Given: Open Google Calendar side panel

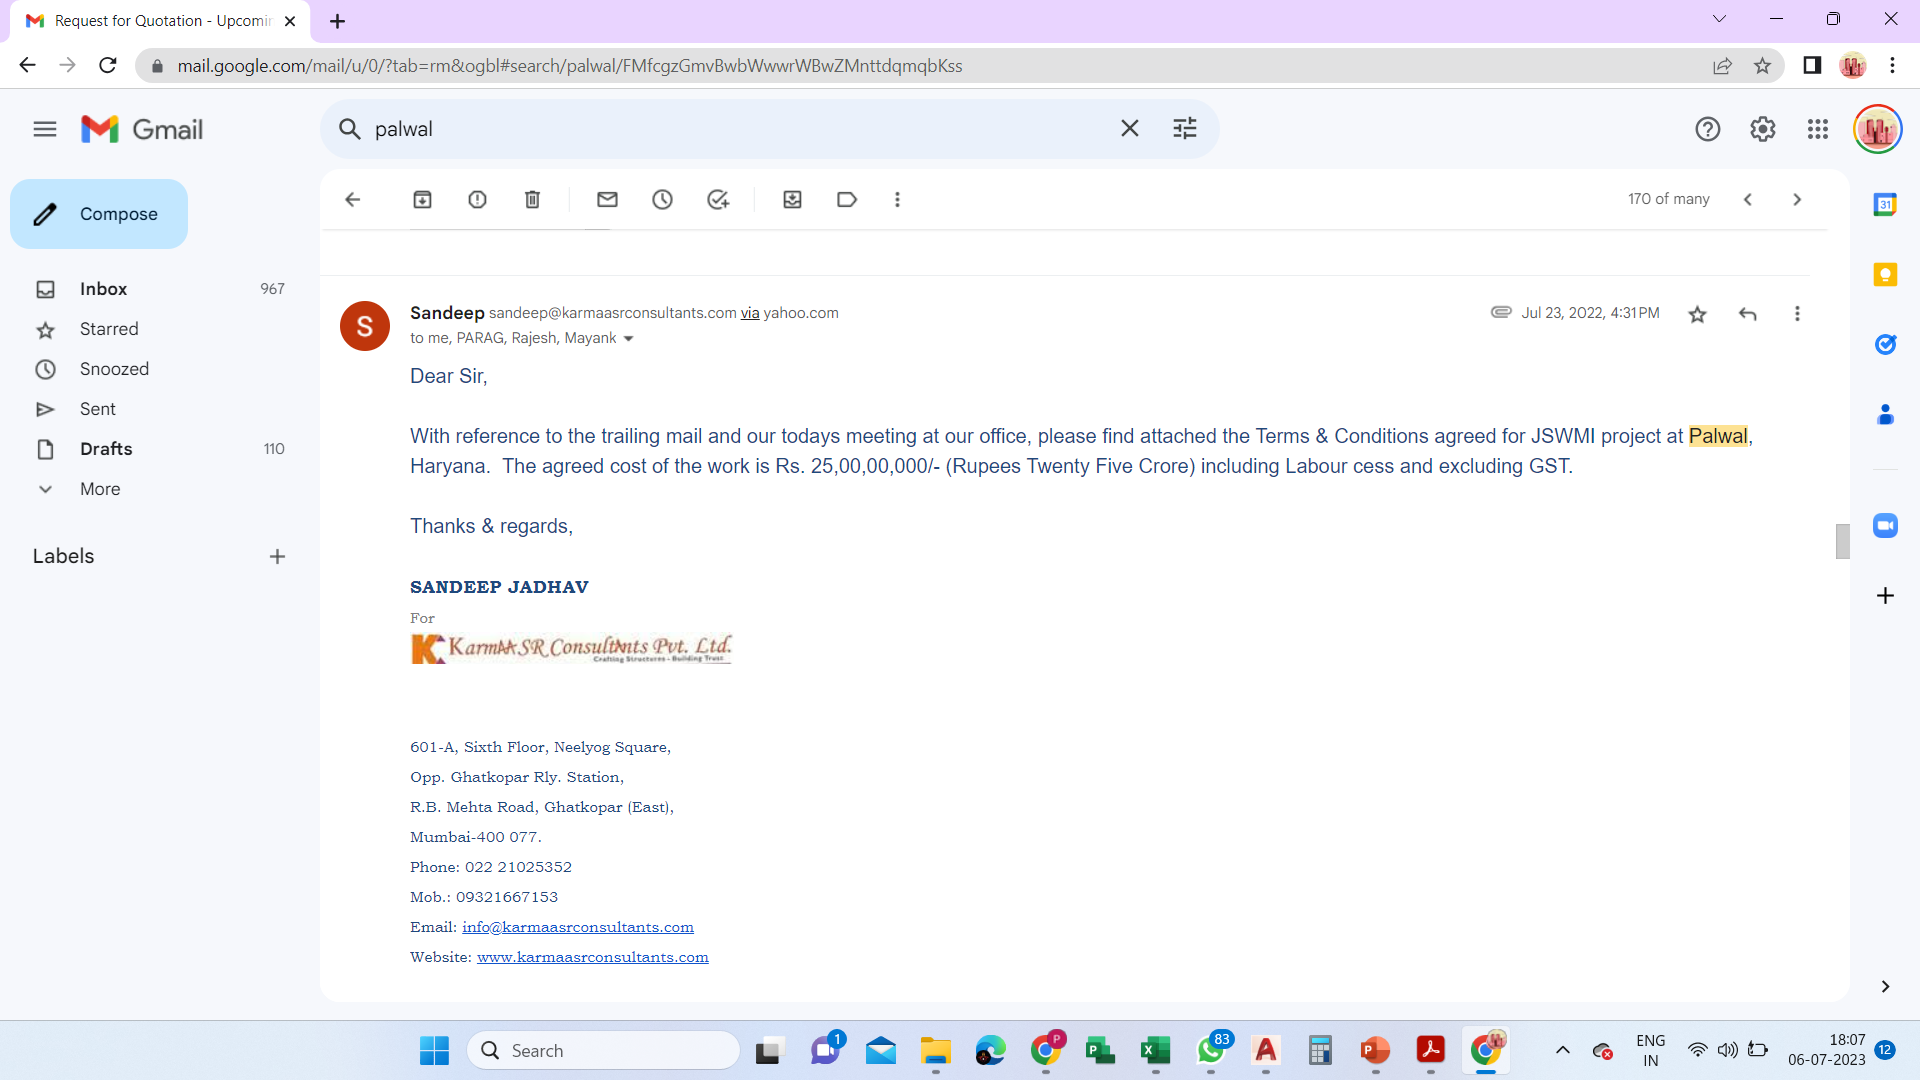Looking at the screenshot, I should tap(1885, 205).
